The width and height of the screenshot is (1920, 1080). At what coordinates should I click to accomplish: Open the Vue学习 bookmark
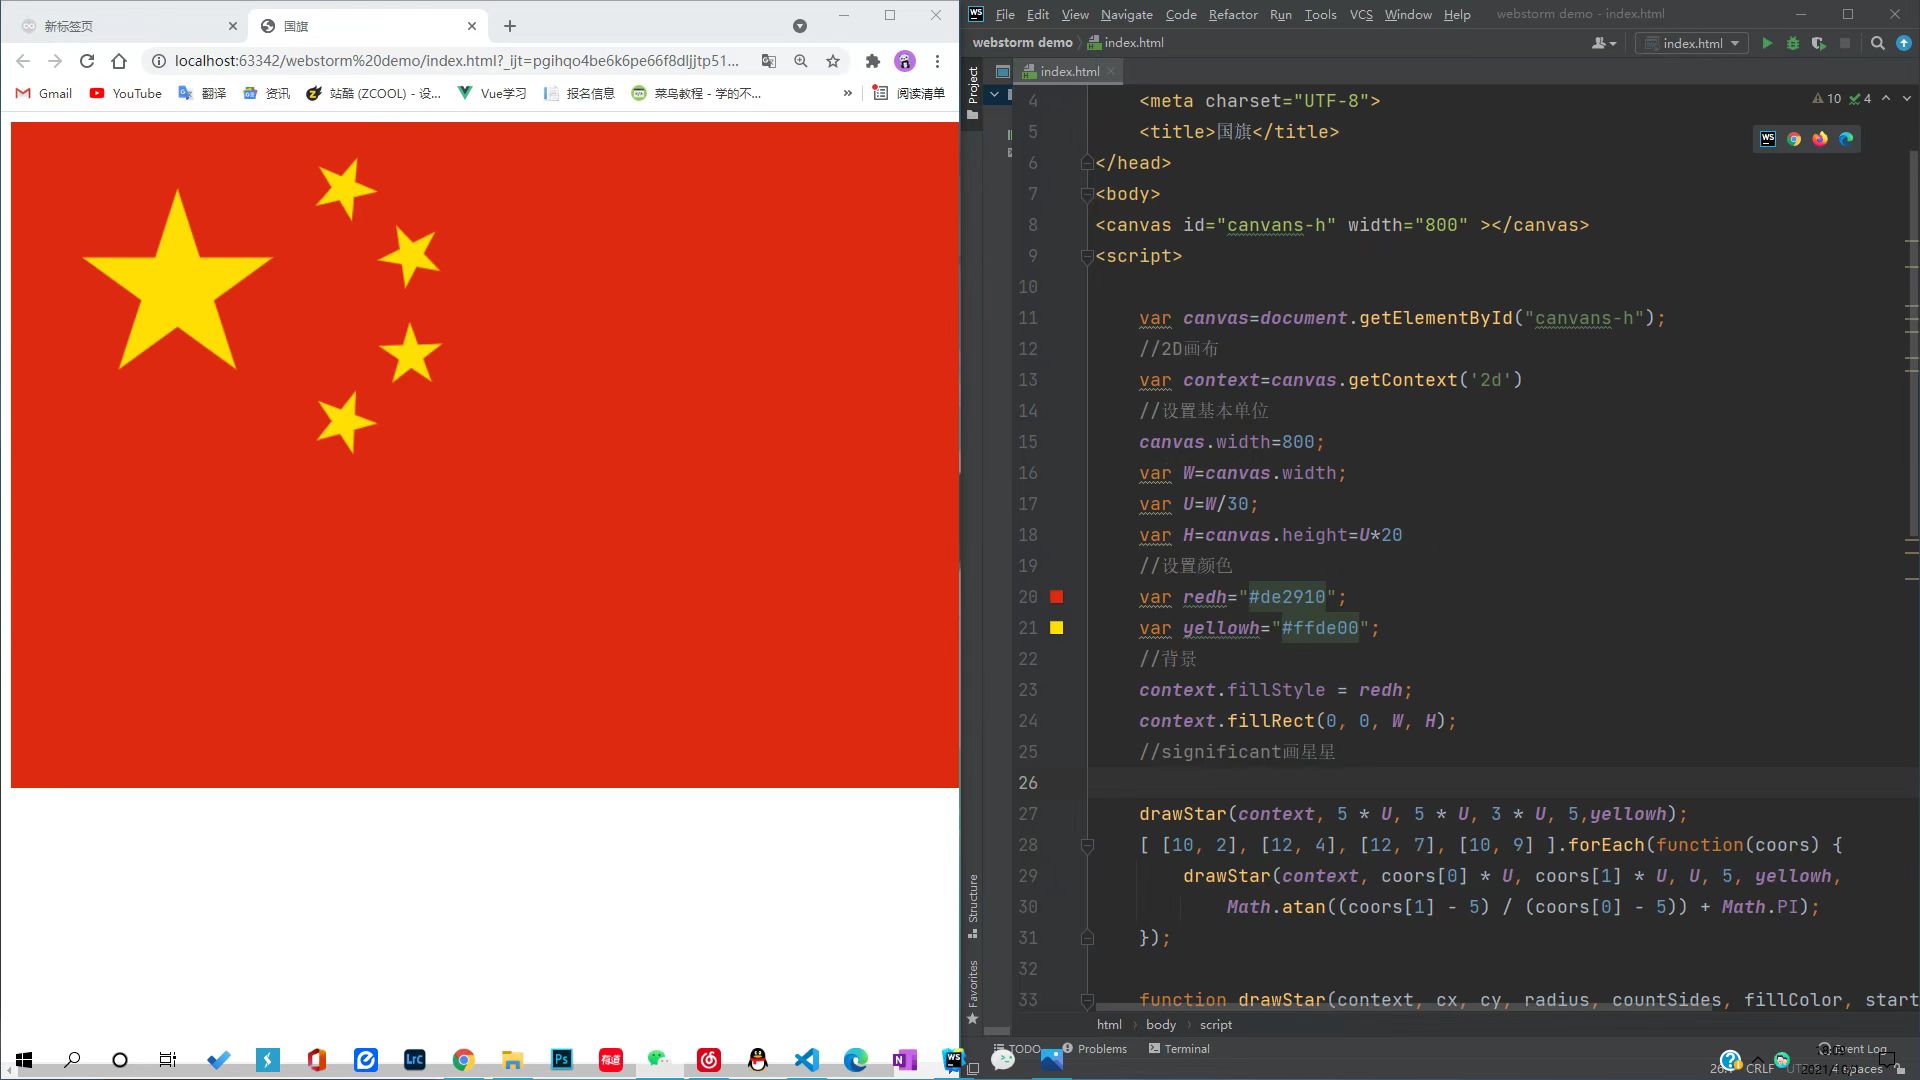(x=492, y=93)
